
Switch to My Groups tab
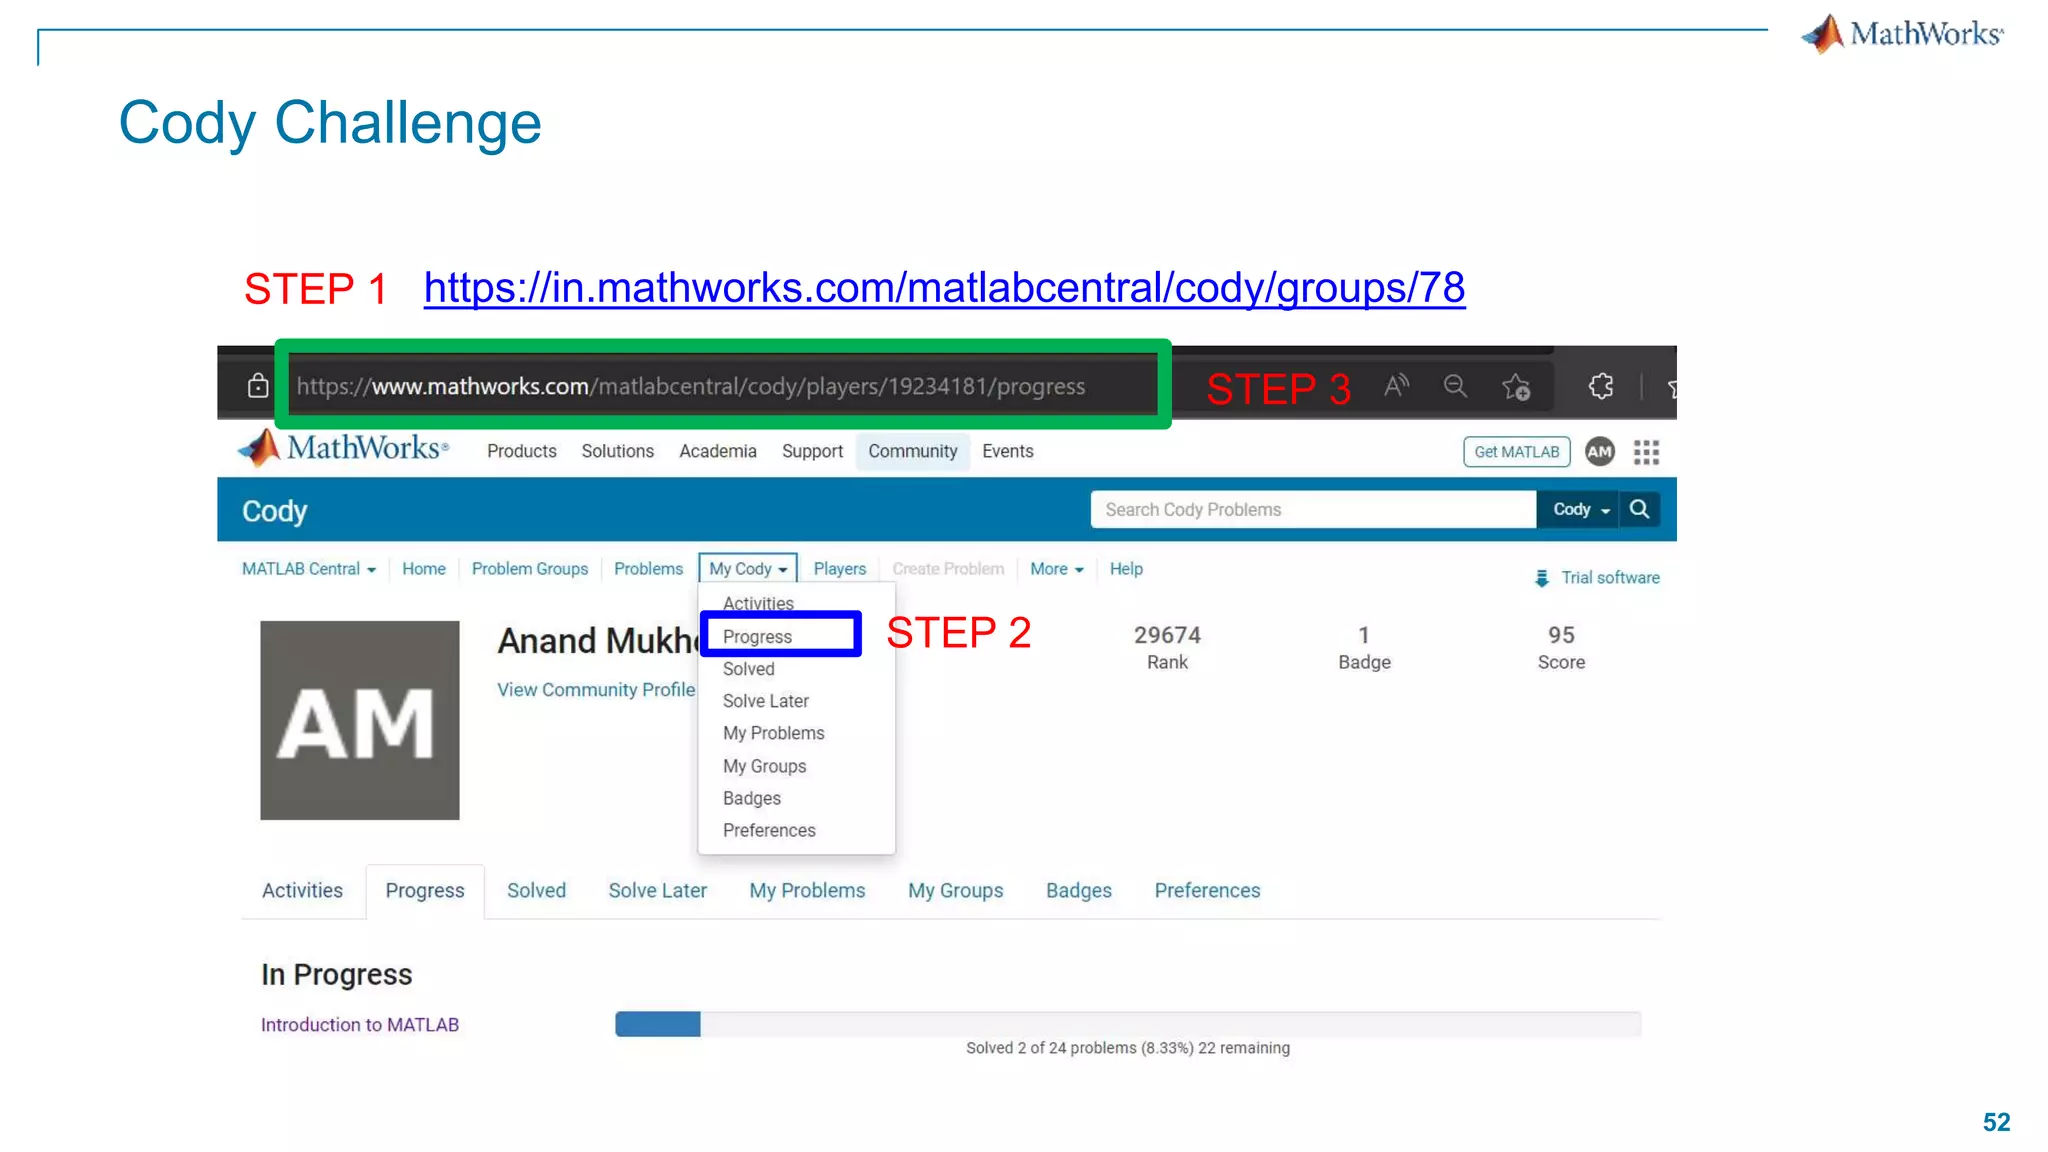(955, 890)
